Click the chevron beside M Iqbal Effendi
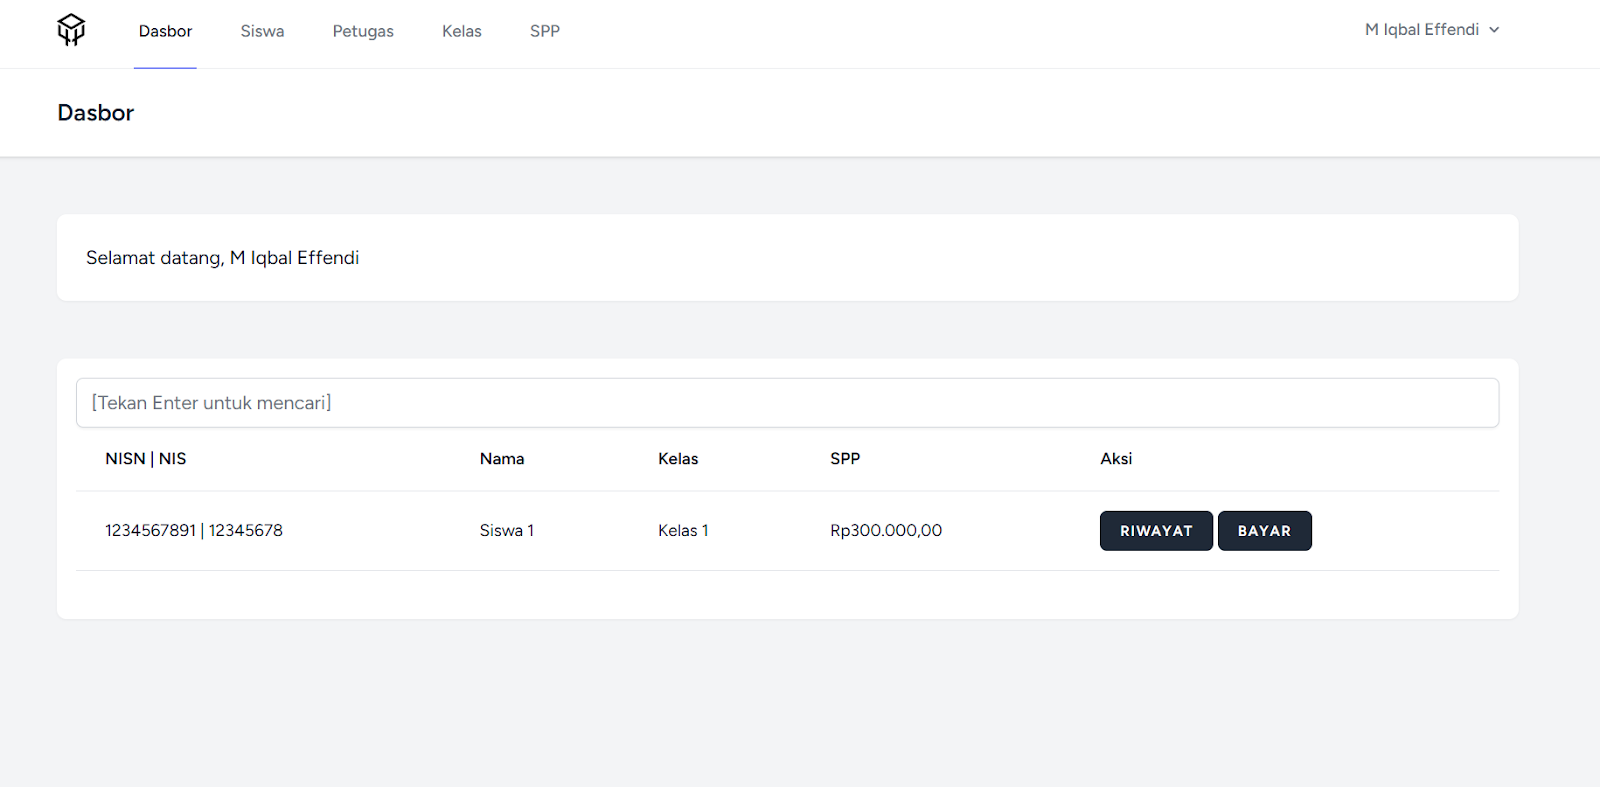The height and width of the screenshot is (787, 1600). pyautogui.click(x=1494, y=30)
